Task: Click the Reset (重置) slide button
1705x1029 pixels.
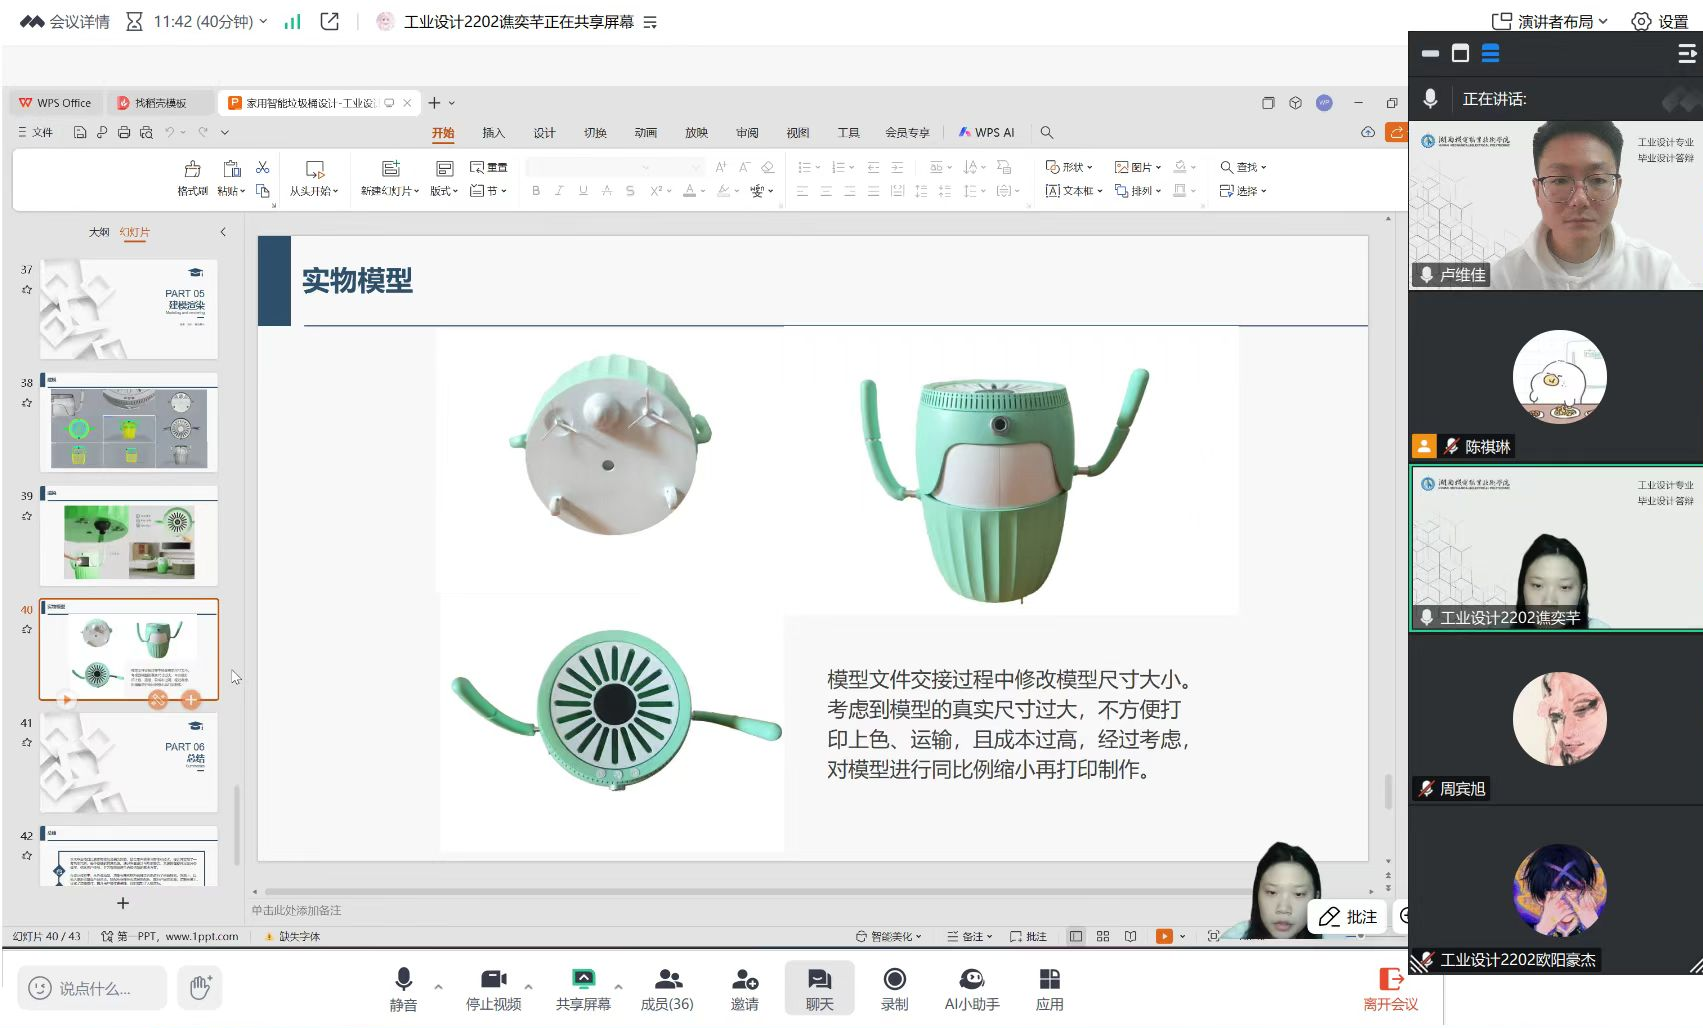Action: click(x=489, y=167)
